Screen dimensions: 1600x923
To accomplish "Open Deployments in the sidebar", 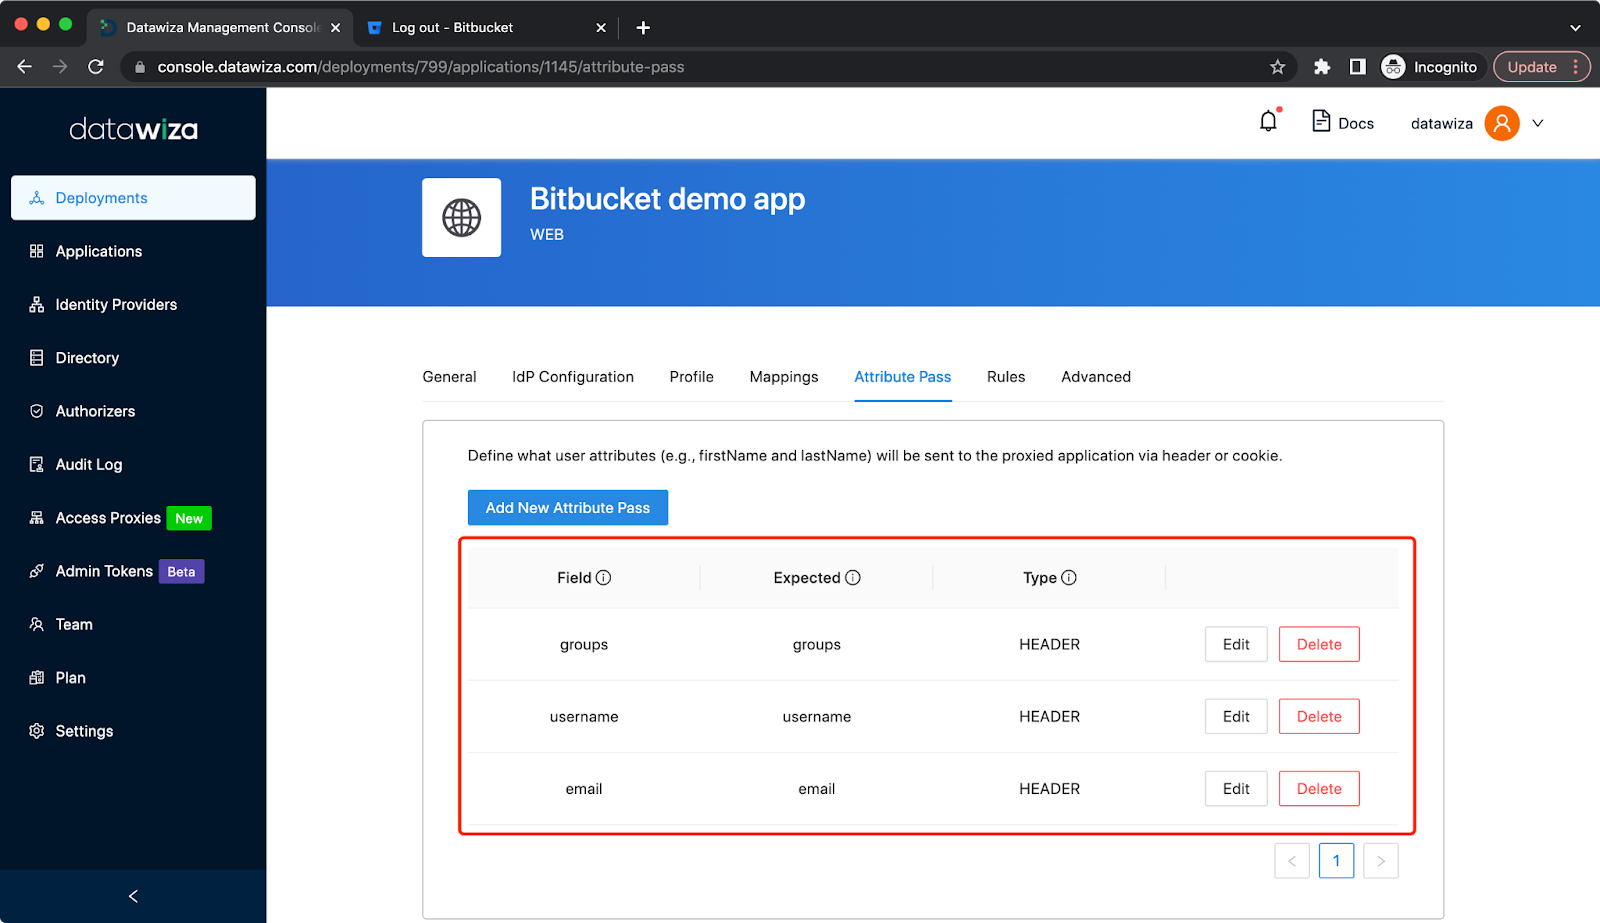I will 133,198.
